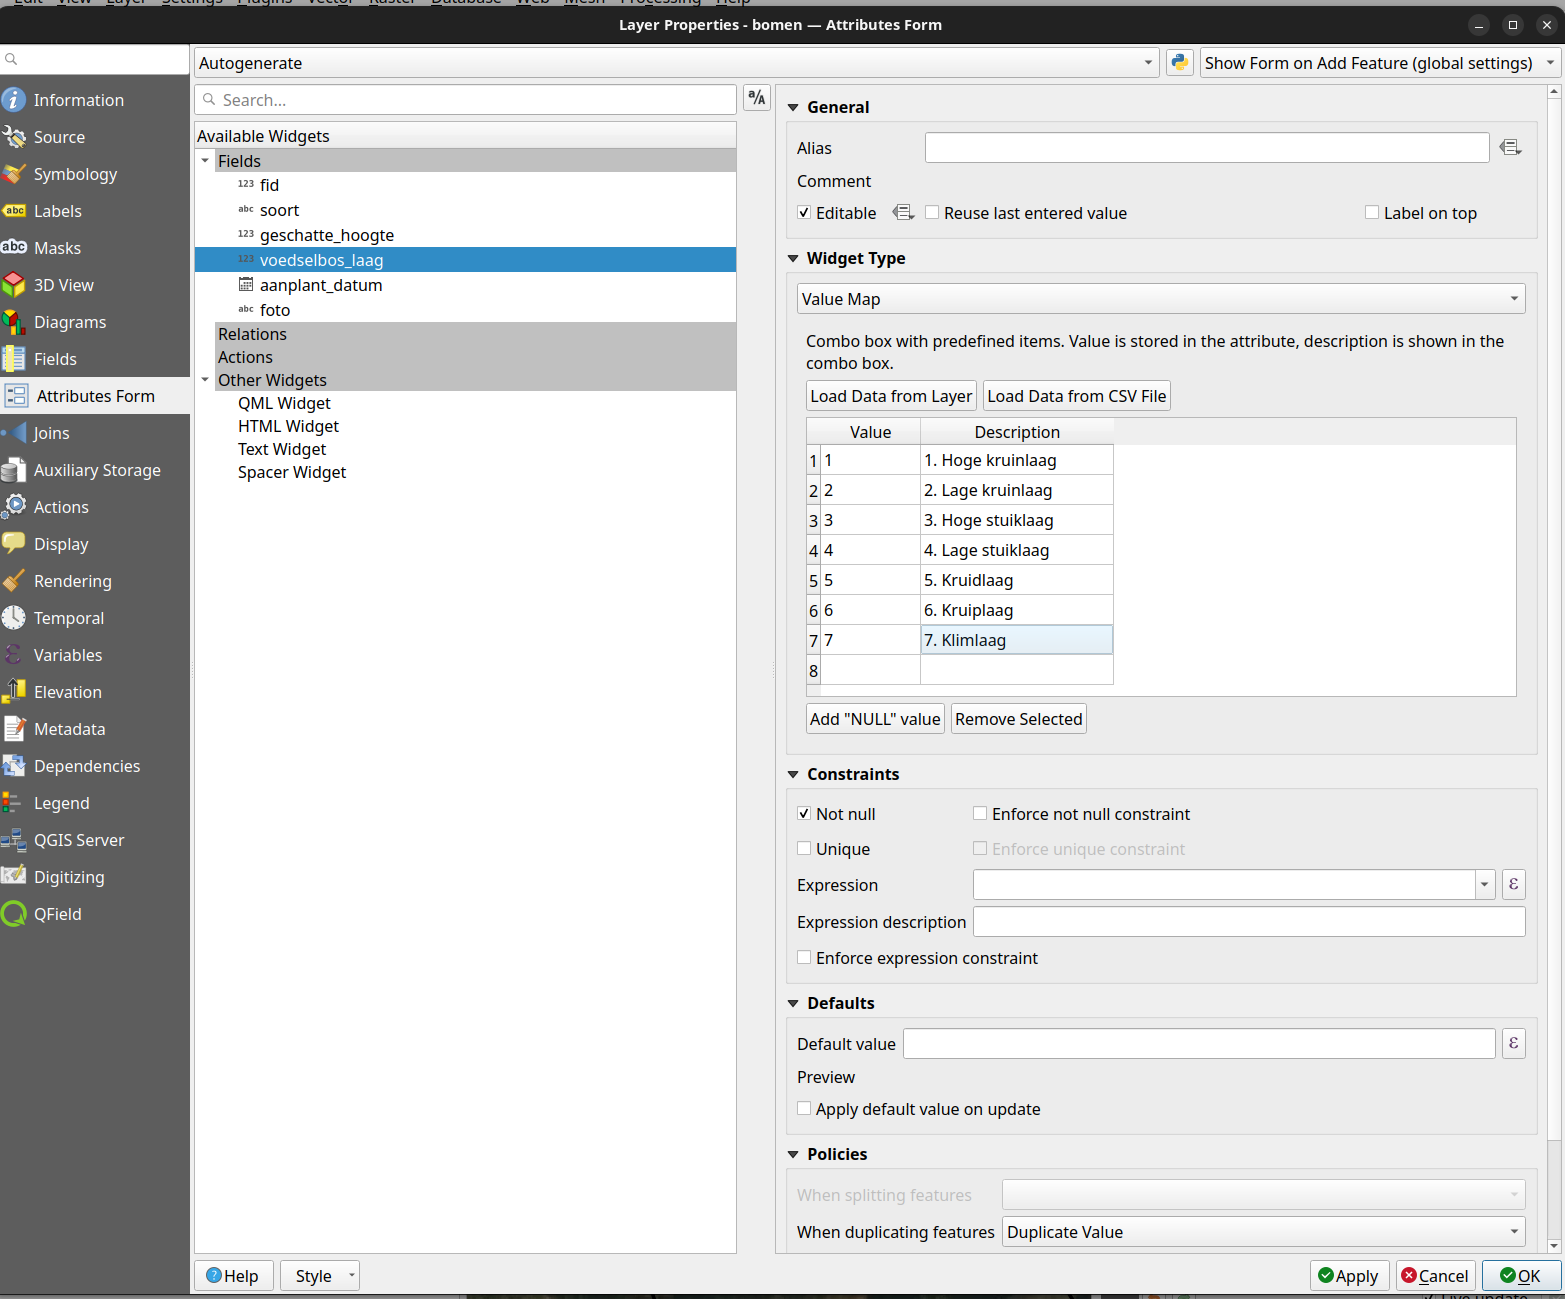The width and height of the screenshot is (1565, 1299).
Task: Open the QField settings section
Action: tap(57, 914)
